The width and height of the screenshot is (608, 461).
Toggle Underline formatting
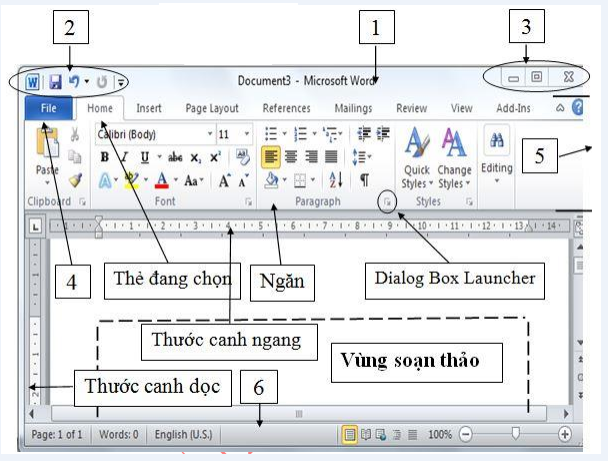pos(145,157)
